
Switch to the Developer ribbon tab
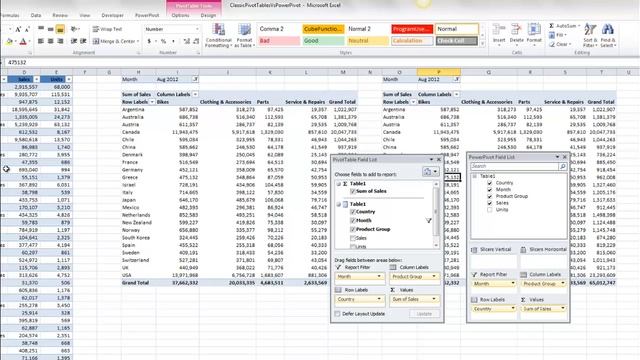[x=112, y=15]
